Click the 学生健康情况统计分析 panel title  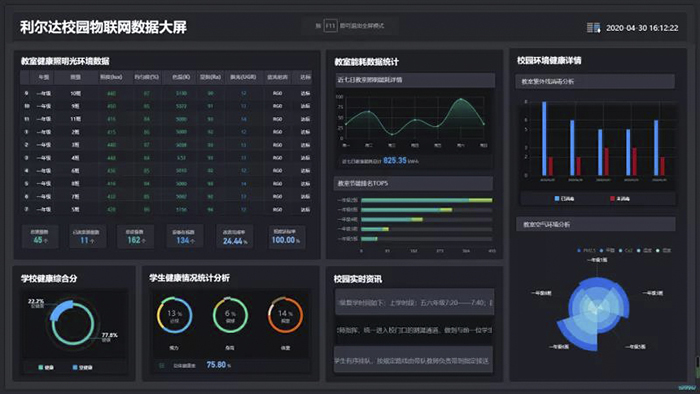[x=189, y=278]
